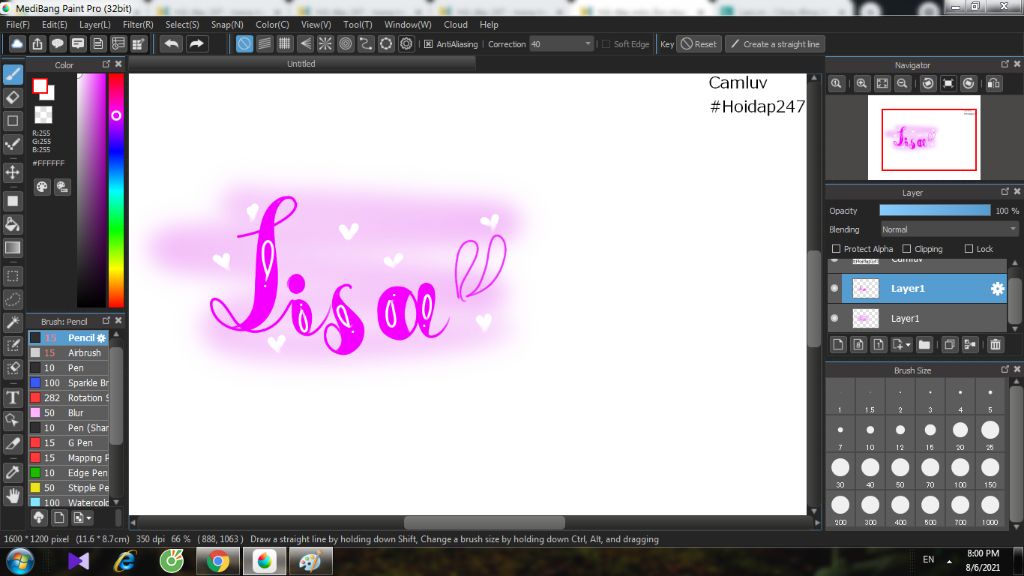
Task: Select the Gradient tool
Action: (12, 248)
